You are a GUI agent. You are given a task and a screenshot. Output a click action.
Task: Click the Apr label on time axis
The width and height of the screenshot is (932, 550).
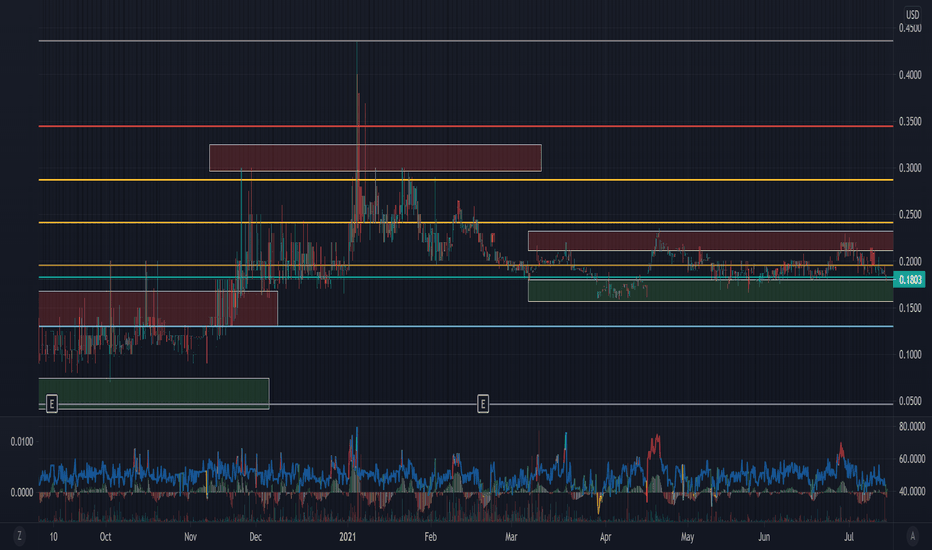[605, 537]
